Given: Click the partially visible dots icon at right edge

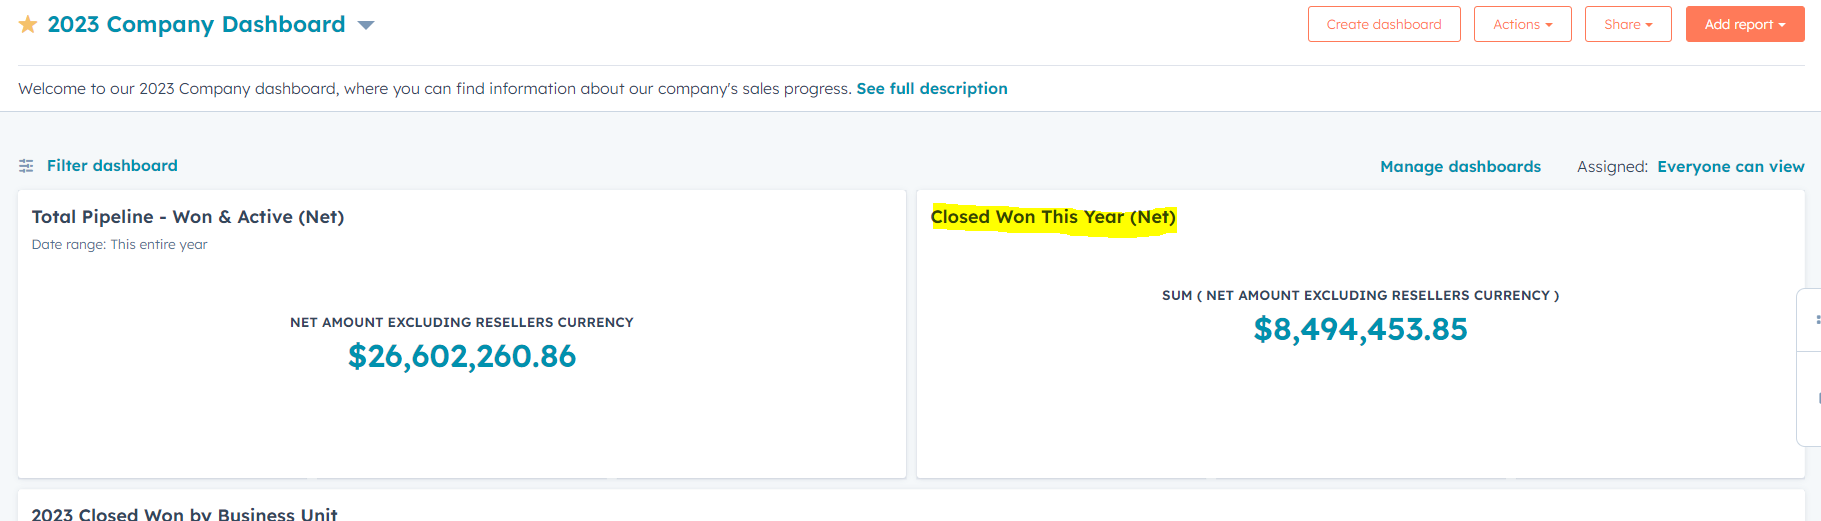Looking at the screenshot, I should tap(1817, 320).
